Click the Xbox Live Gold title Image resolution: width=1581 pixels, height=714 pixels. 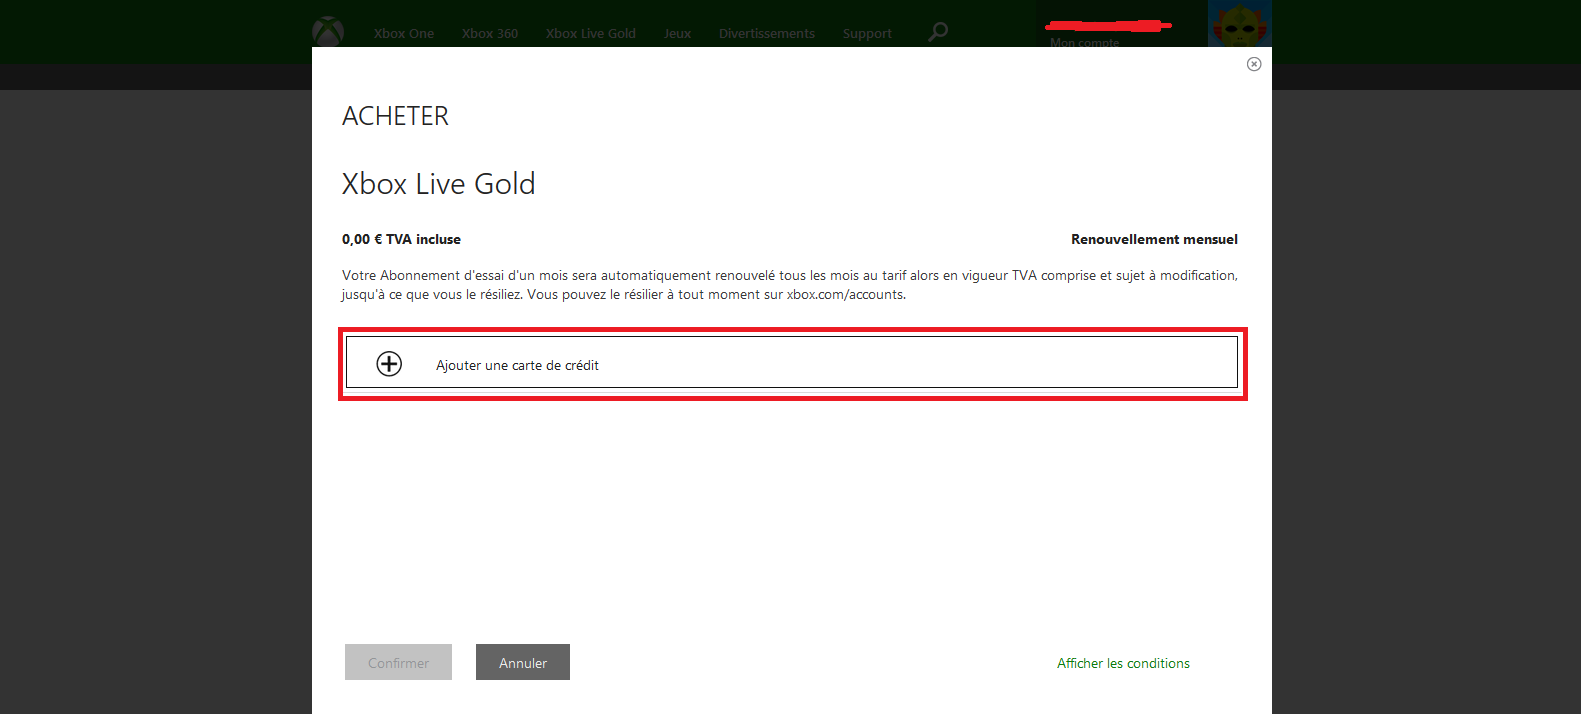[x=439, y=184]
